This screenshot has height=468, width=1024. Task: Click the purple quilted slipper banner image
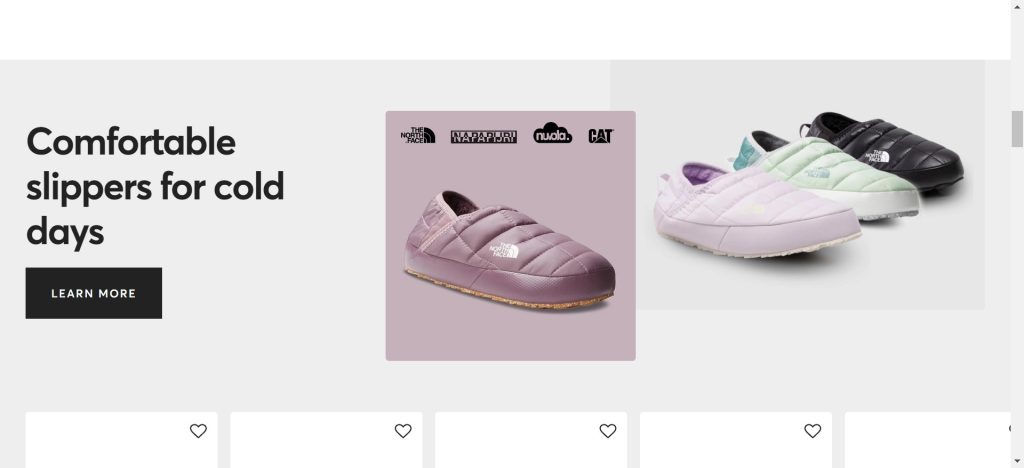[x=511, y=236]
